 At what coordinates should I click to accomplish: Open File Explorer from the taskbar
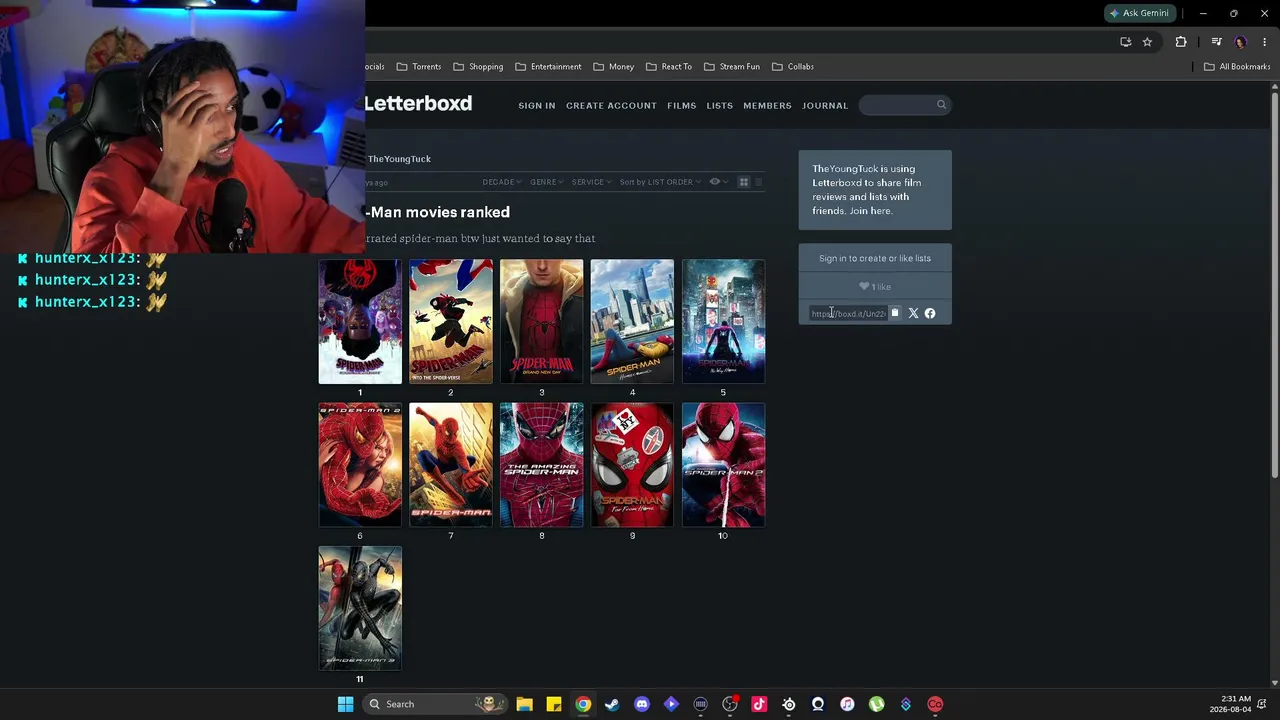[524, 704]
